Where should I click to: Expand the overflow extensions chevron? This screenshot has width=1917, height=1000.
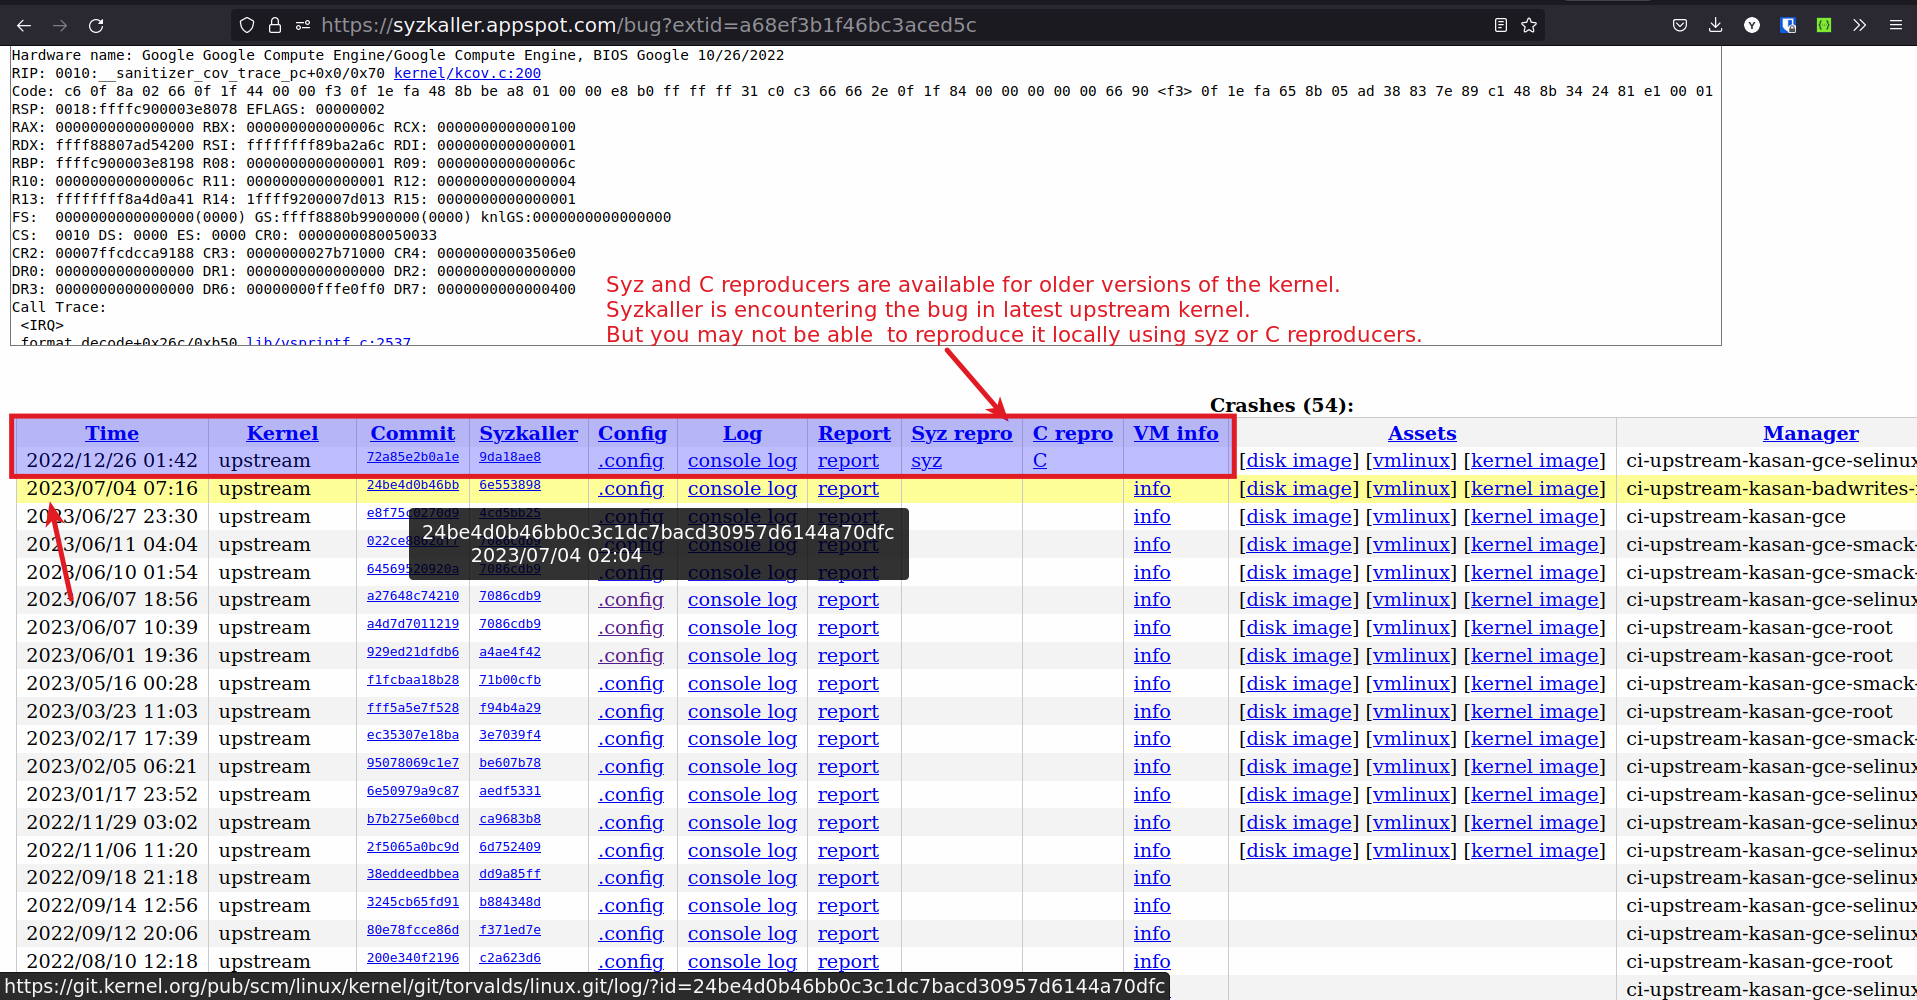(1859, 25)
